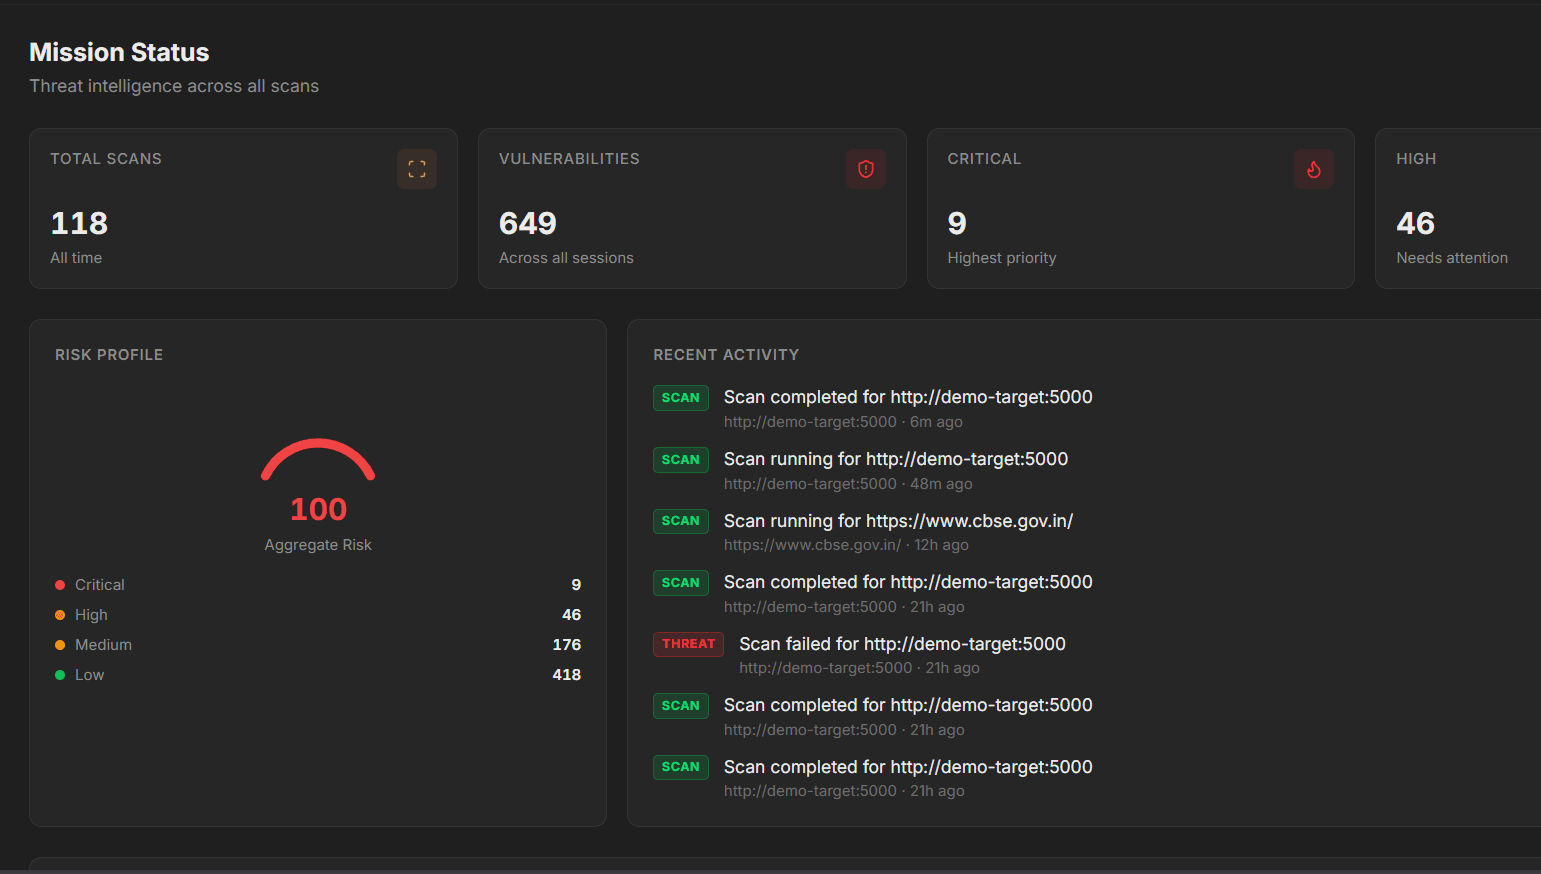Click the 'Low' severity label
Screen dimensions: 1541x874
click(89, 675)
